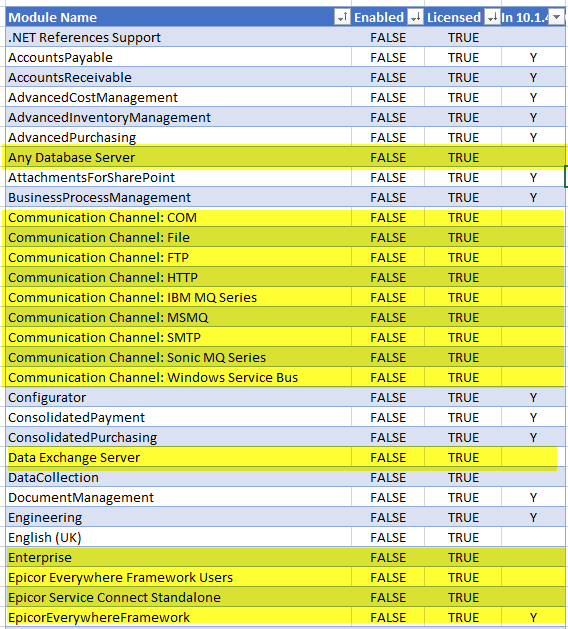
Task: Click the Configurator module cell
Action: click(x=179, y=397)
